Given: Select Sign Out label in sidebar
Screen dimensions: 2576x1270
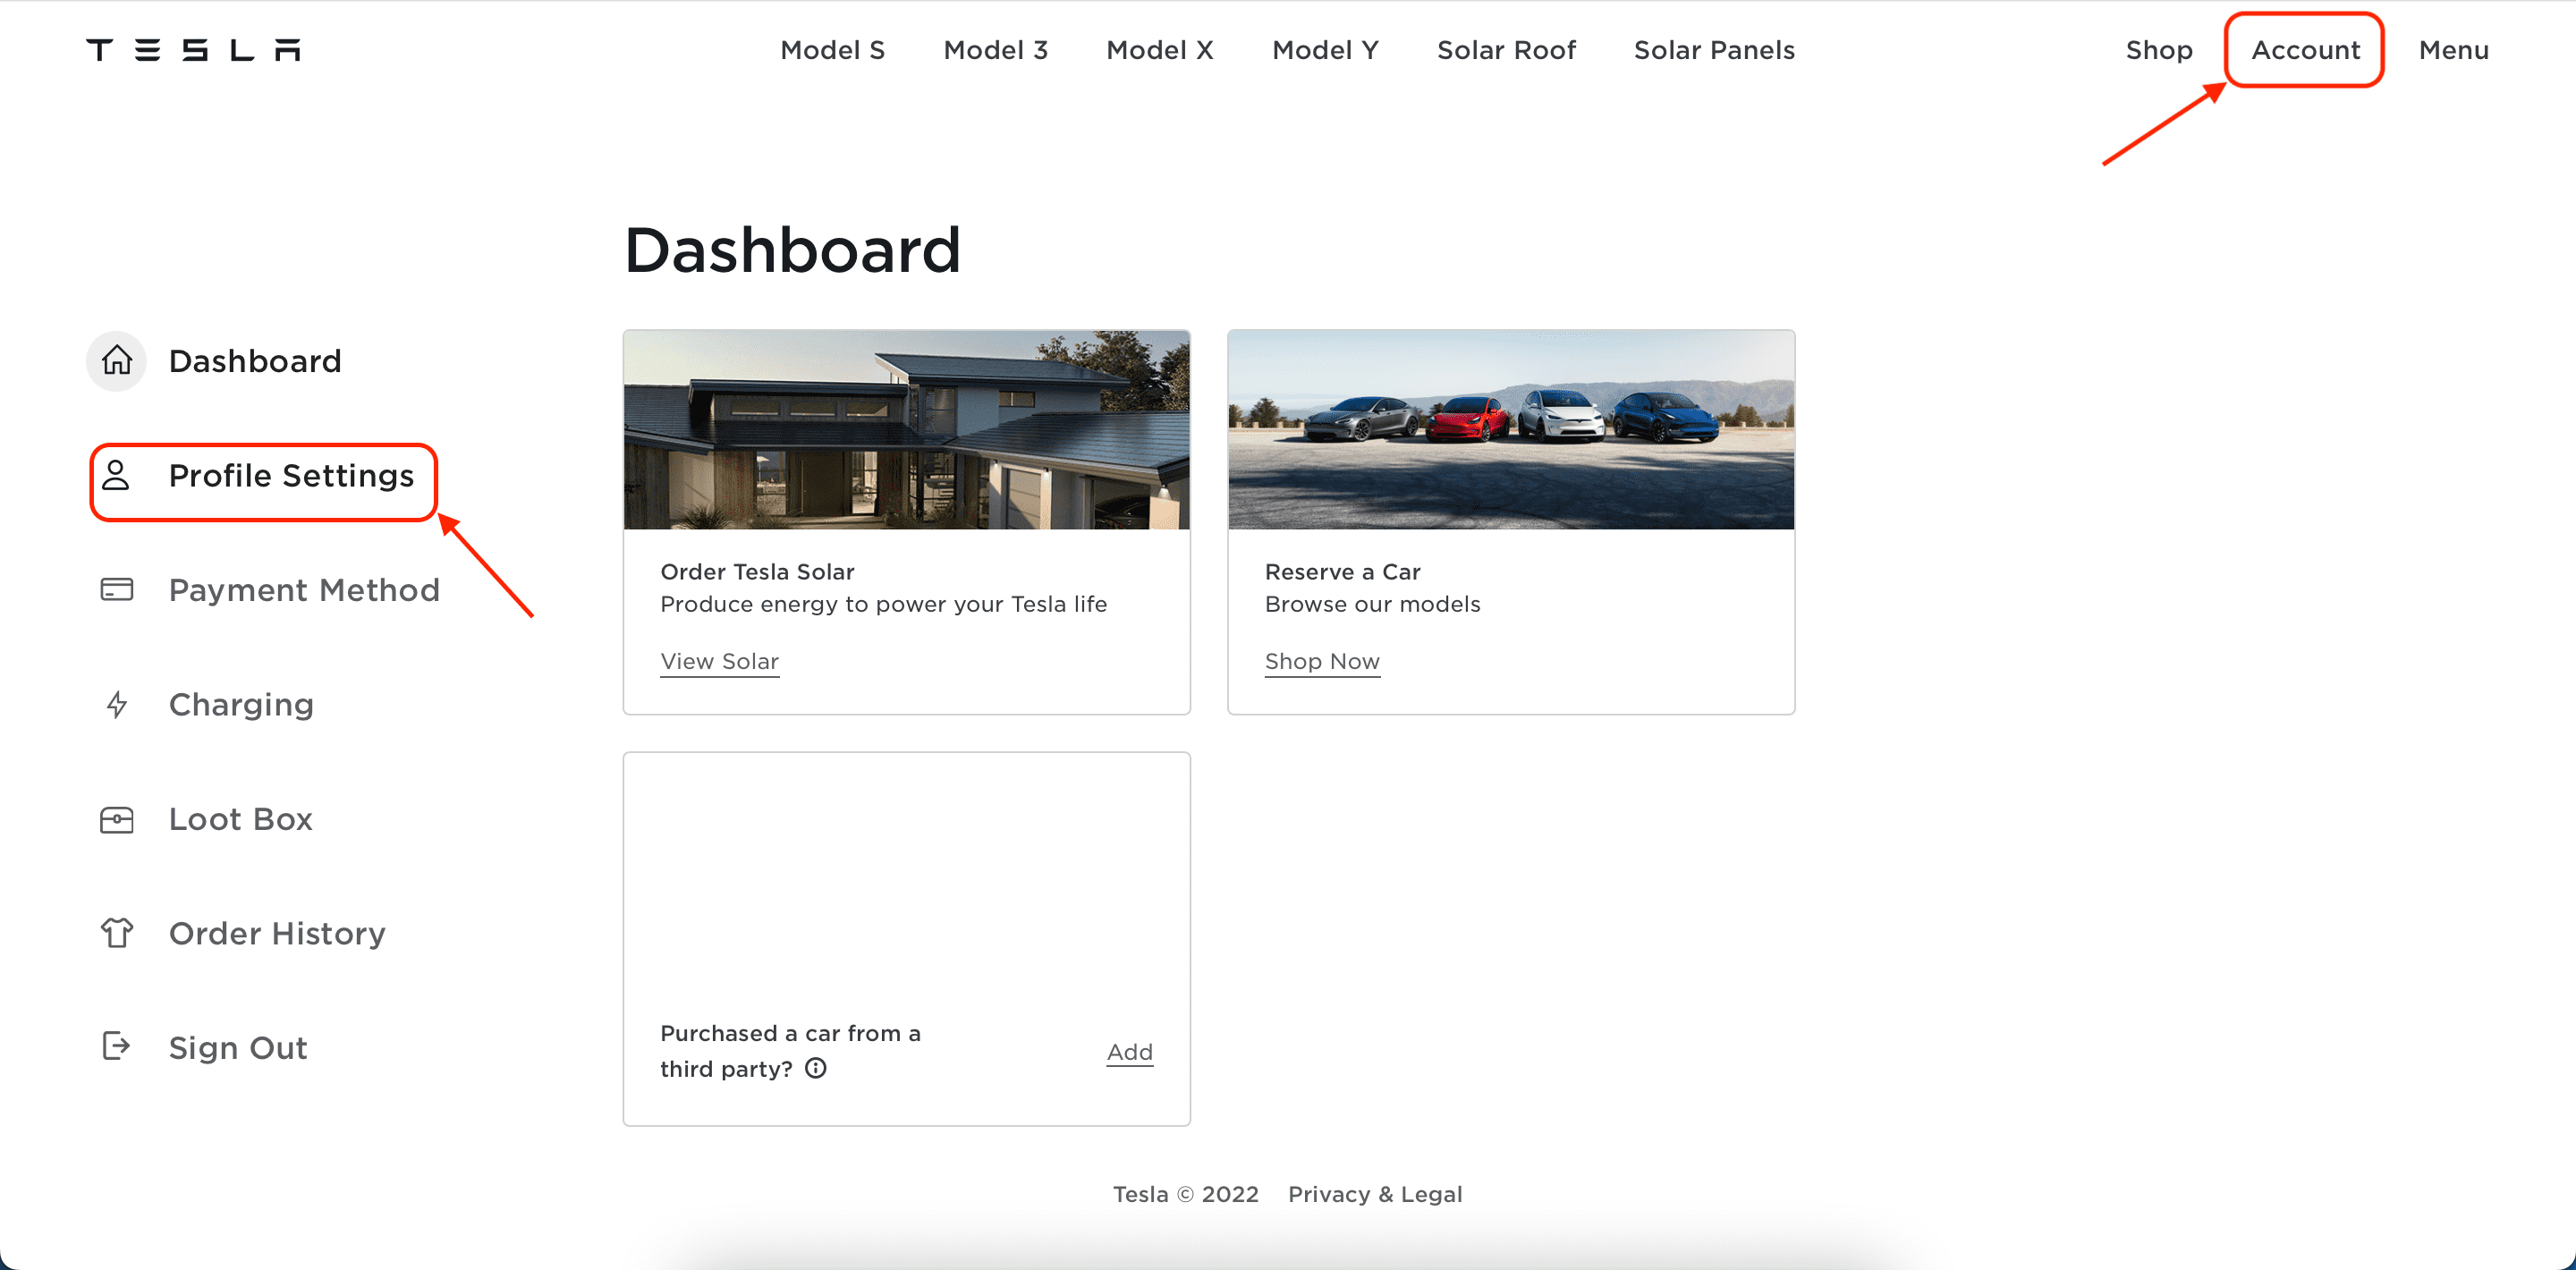Looking at the screenshot, I should (x=238, y=1048).
